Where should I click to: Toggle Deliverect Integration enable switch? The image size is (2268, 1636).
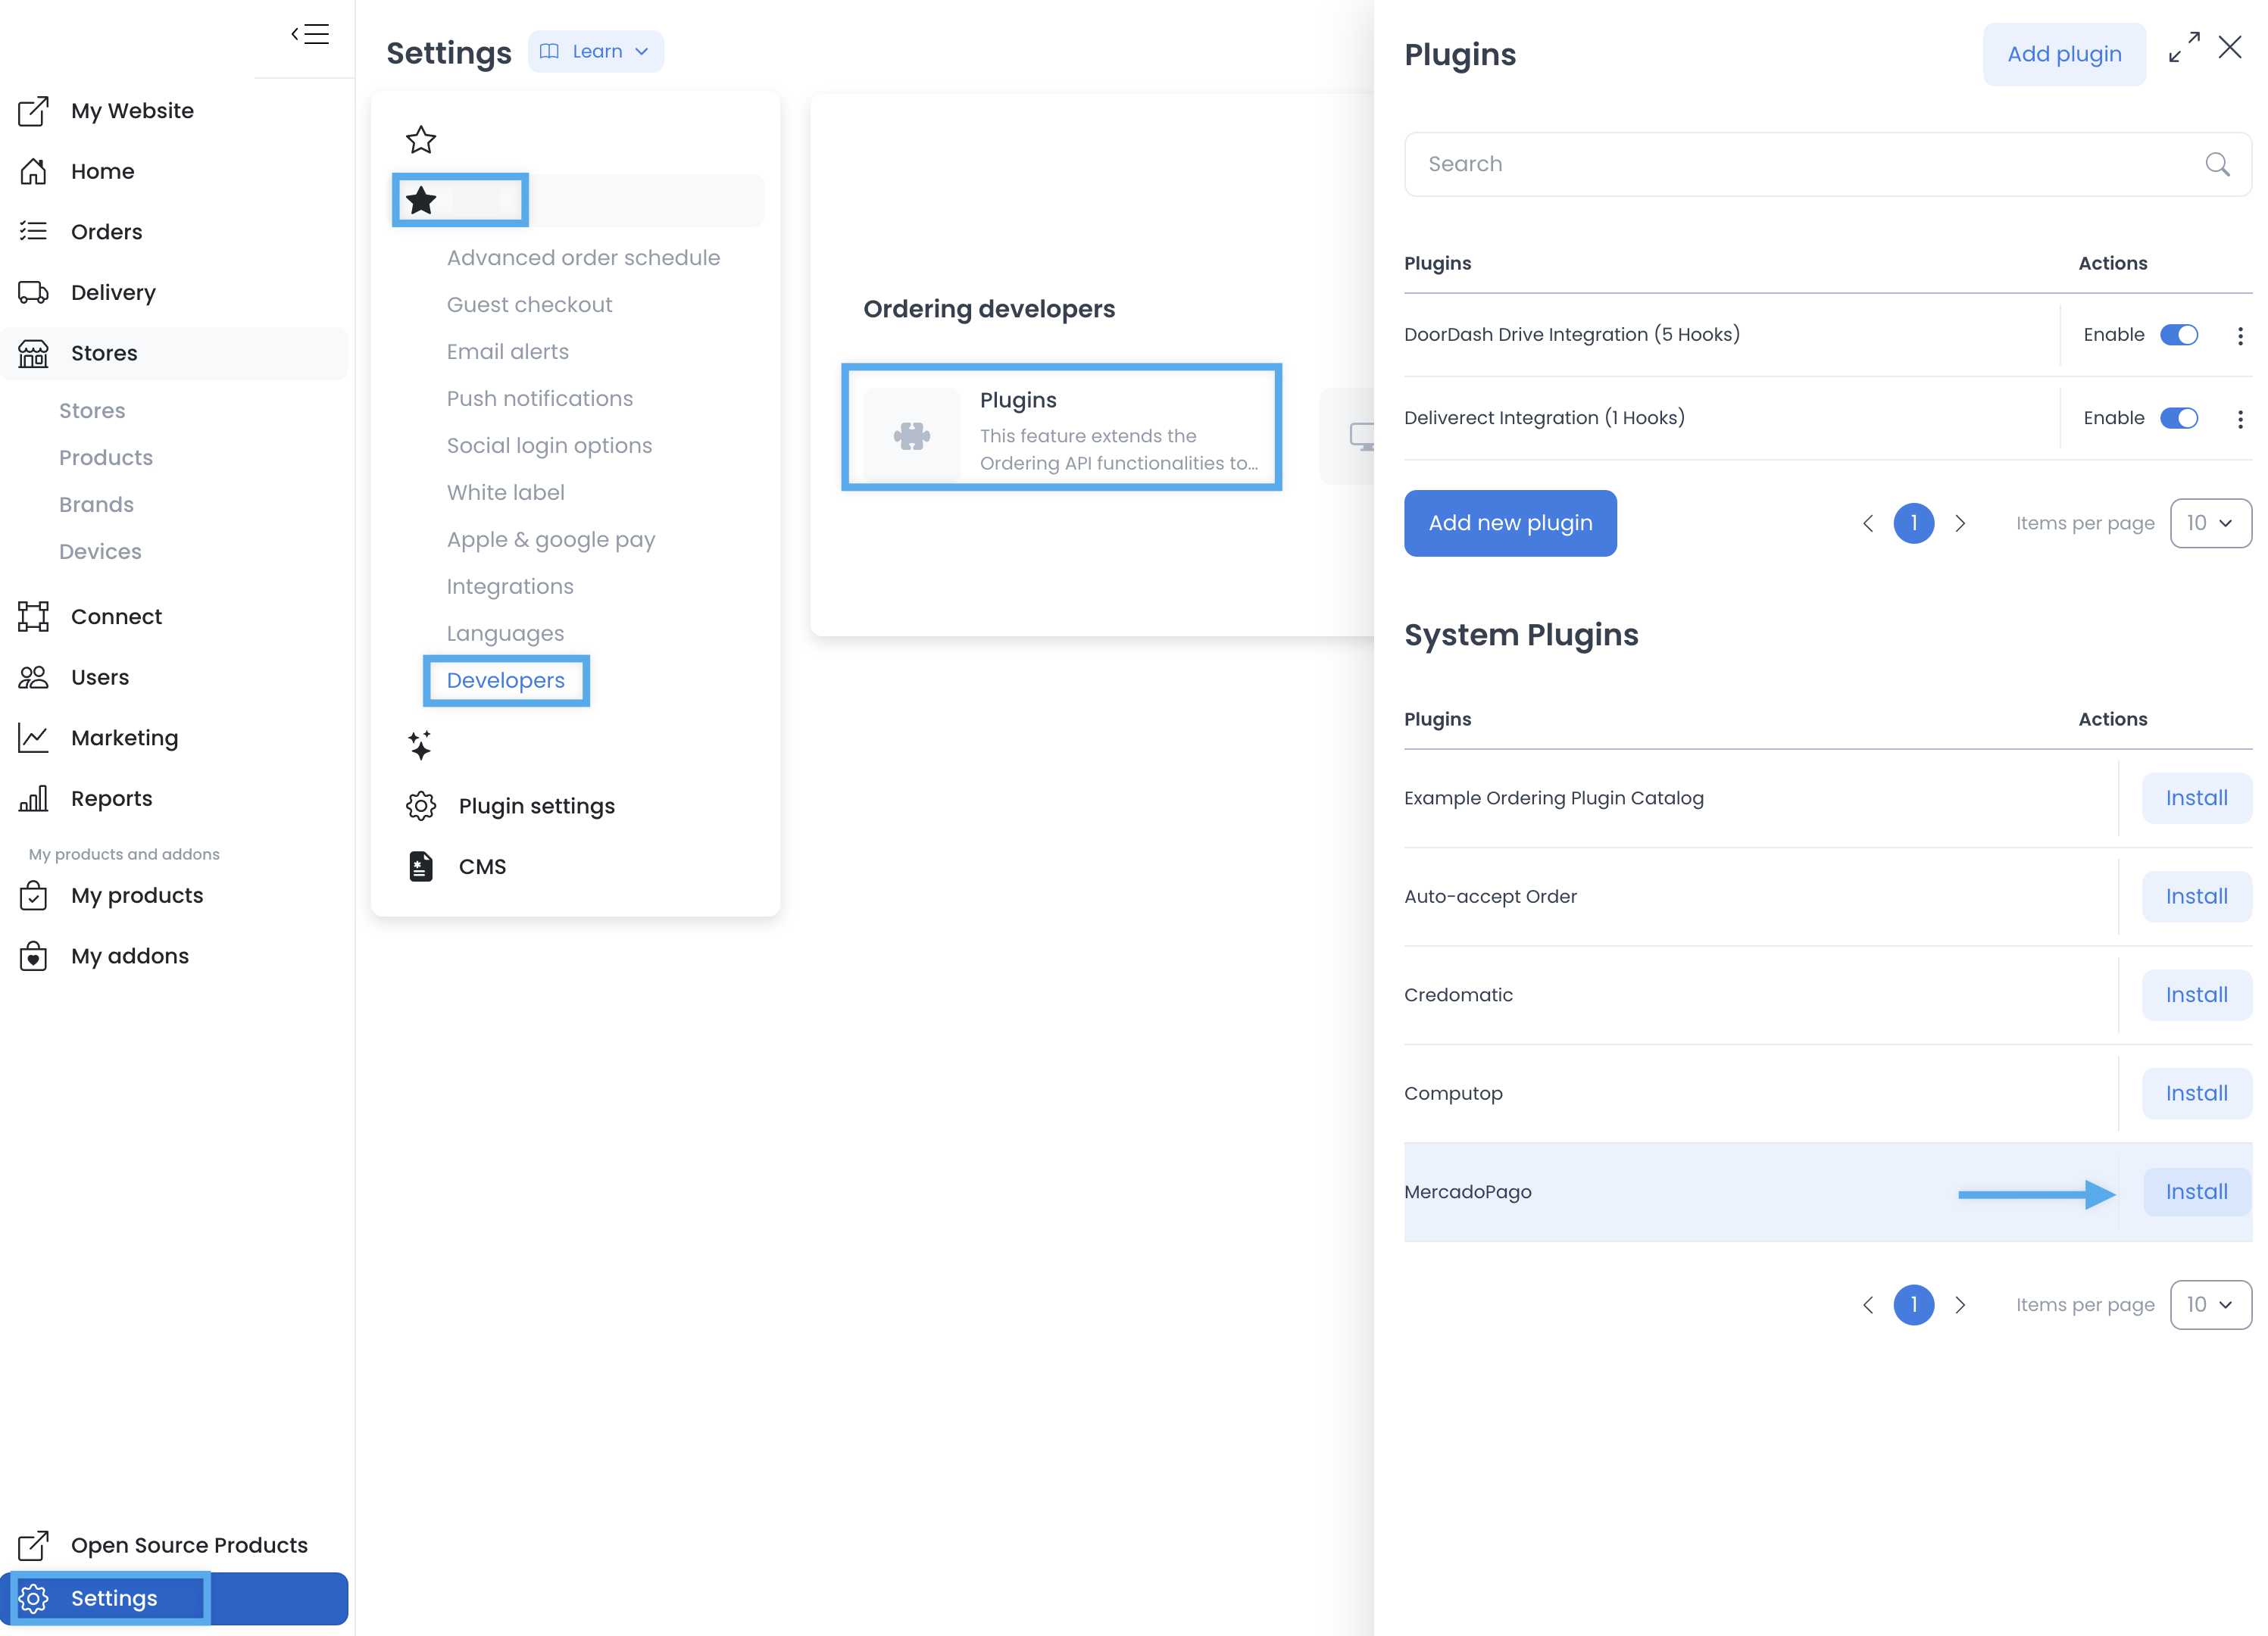pyautogui.click(x=2179, y=418)
